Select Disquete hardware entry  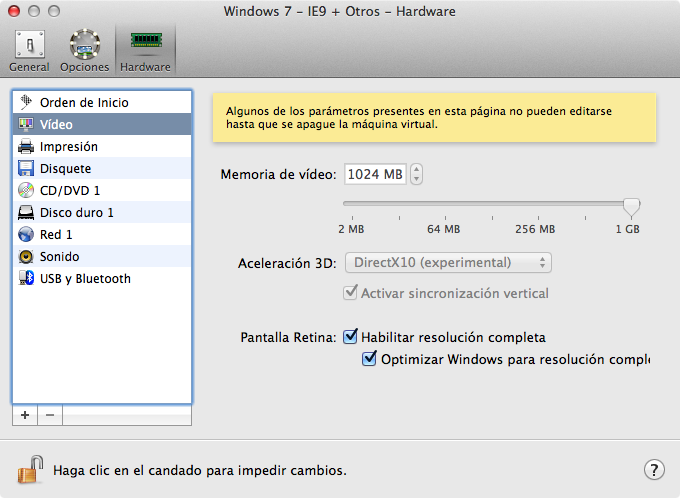tap(102, 168)
